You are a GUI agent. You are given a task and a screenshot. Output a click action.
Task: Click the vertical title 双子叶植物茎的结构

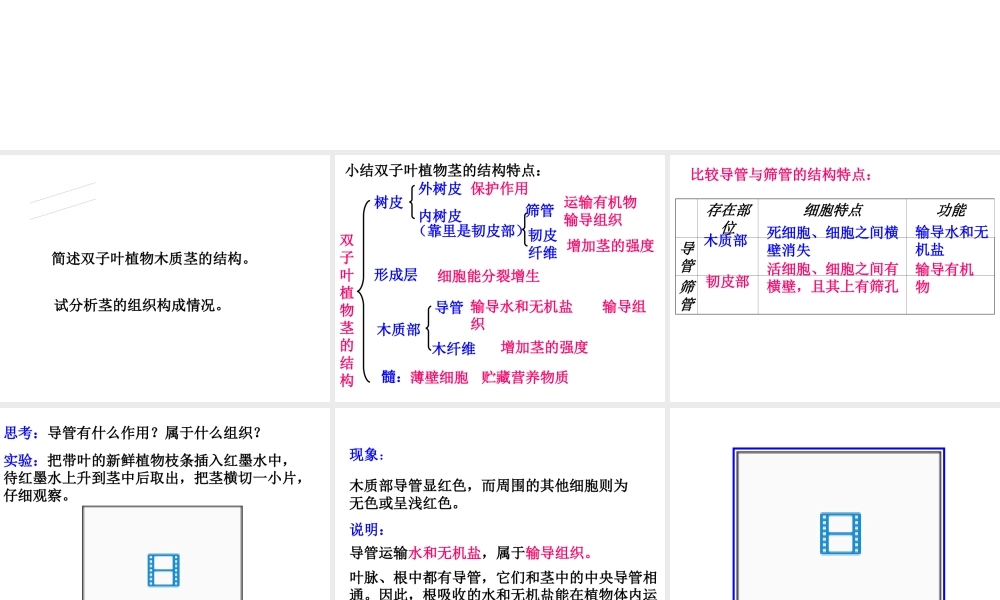[347, 311]
